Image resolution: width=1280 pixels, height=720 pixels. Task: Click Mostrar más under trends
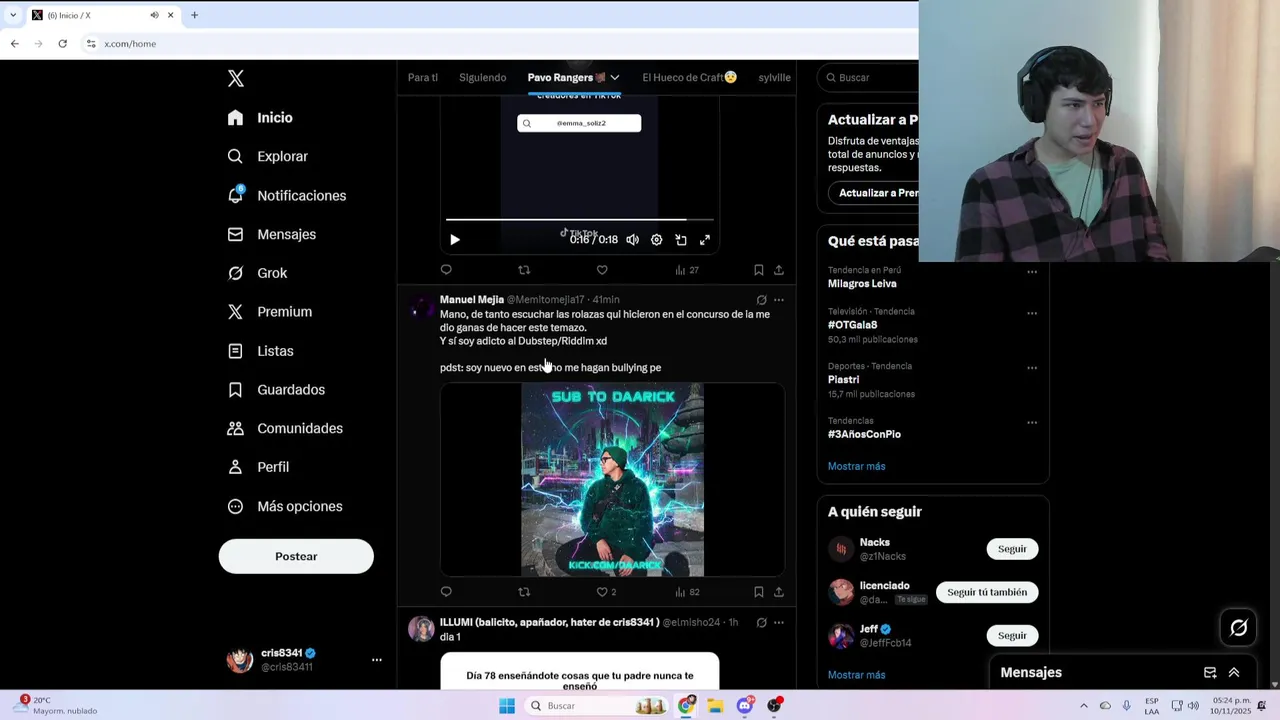click(x=856, y=466)
